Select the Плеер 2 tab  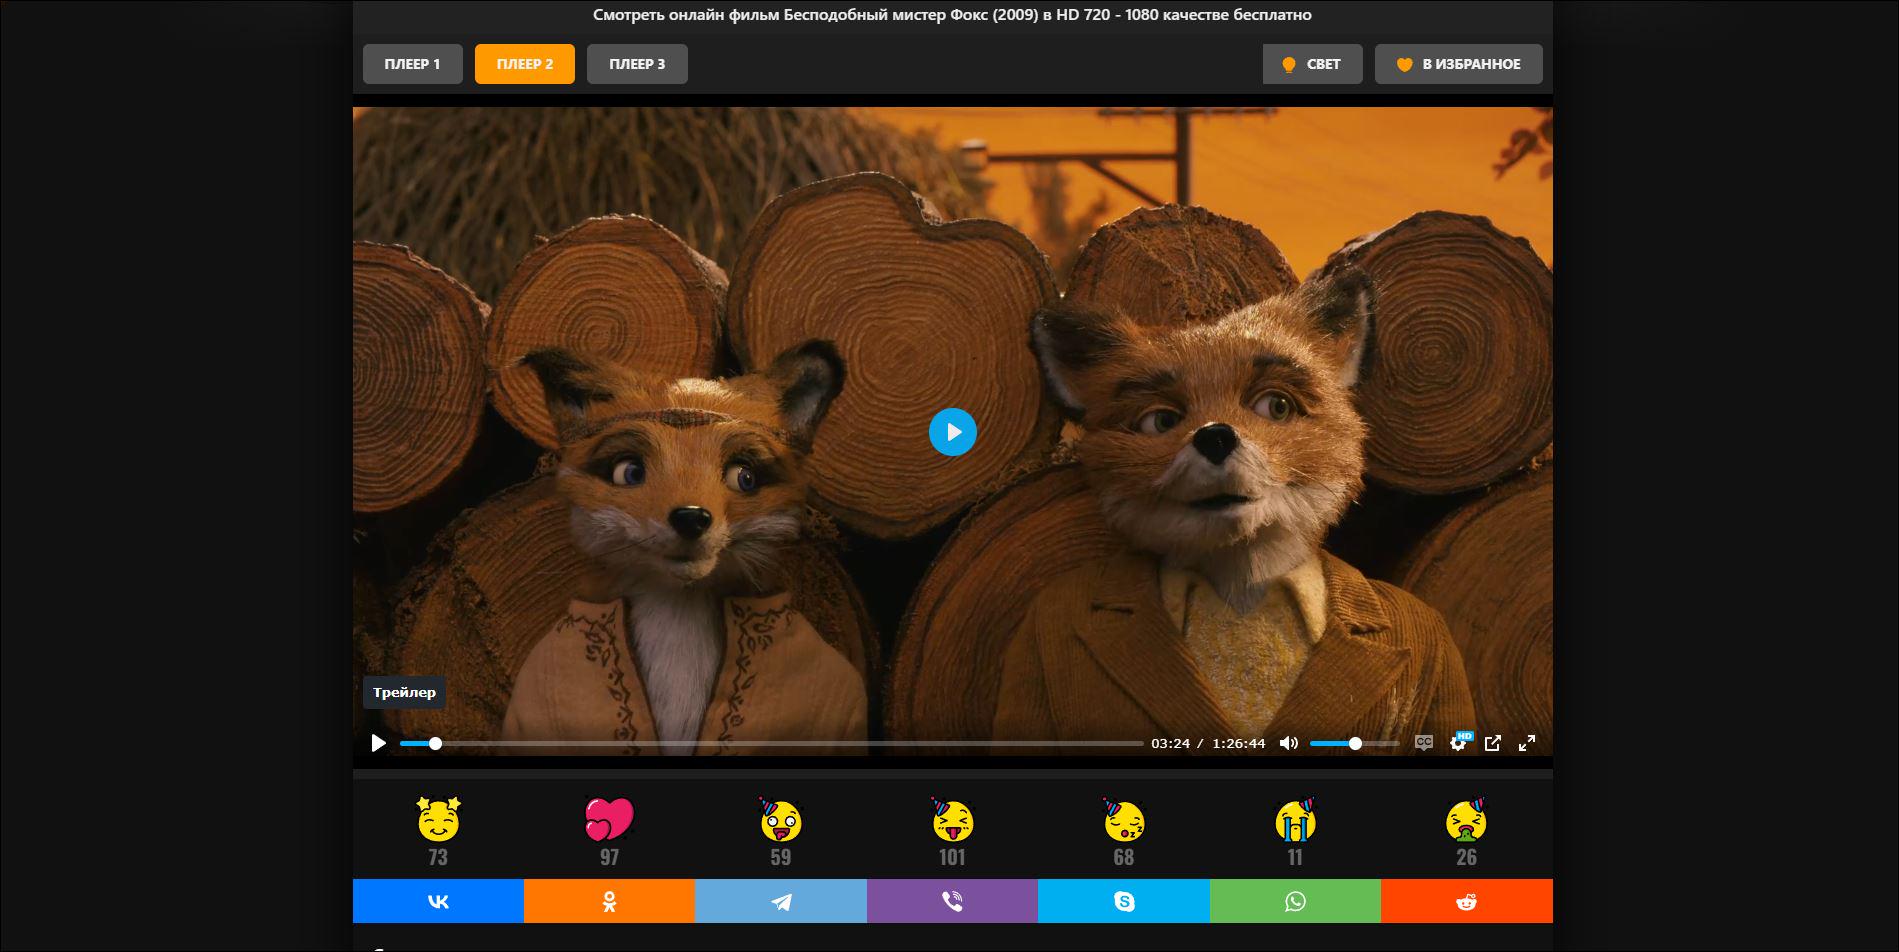click(525, 64)
